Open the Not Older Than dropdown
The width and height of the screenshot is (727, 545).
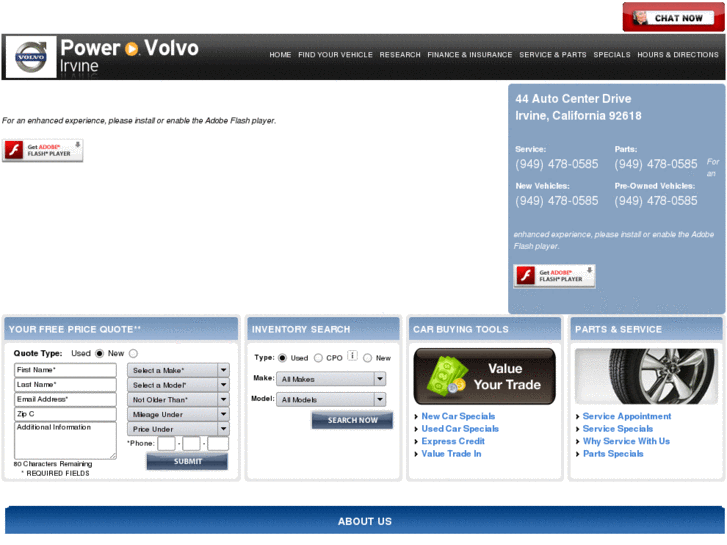click(179, 399)
